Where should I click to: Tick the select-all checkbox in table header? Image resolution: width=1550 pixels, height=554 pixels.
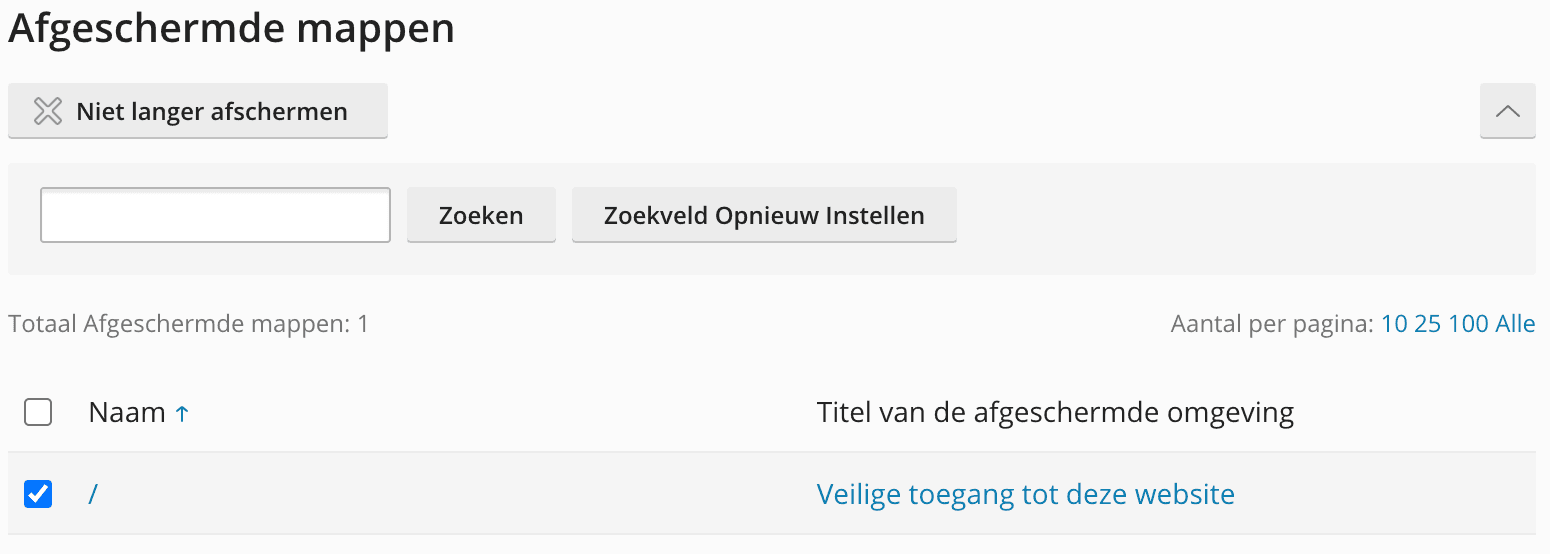point(38,412)
